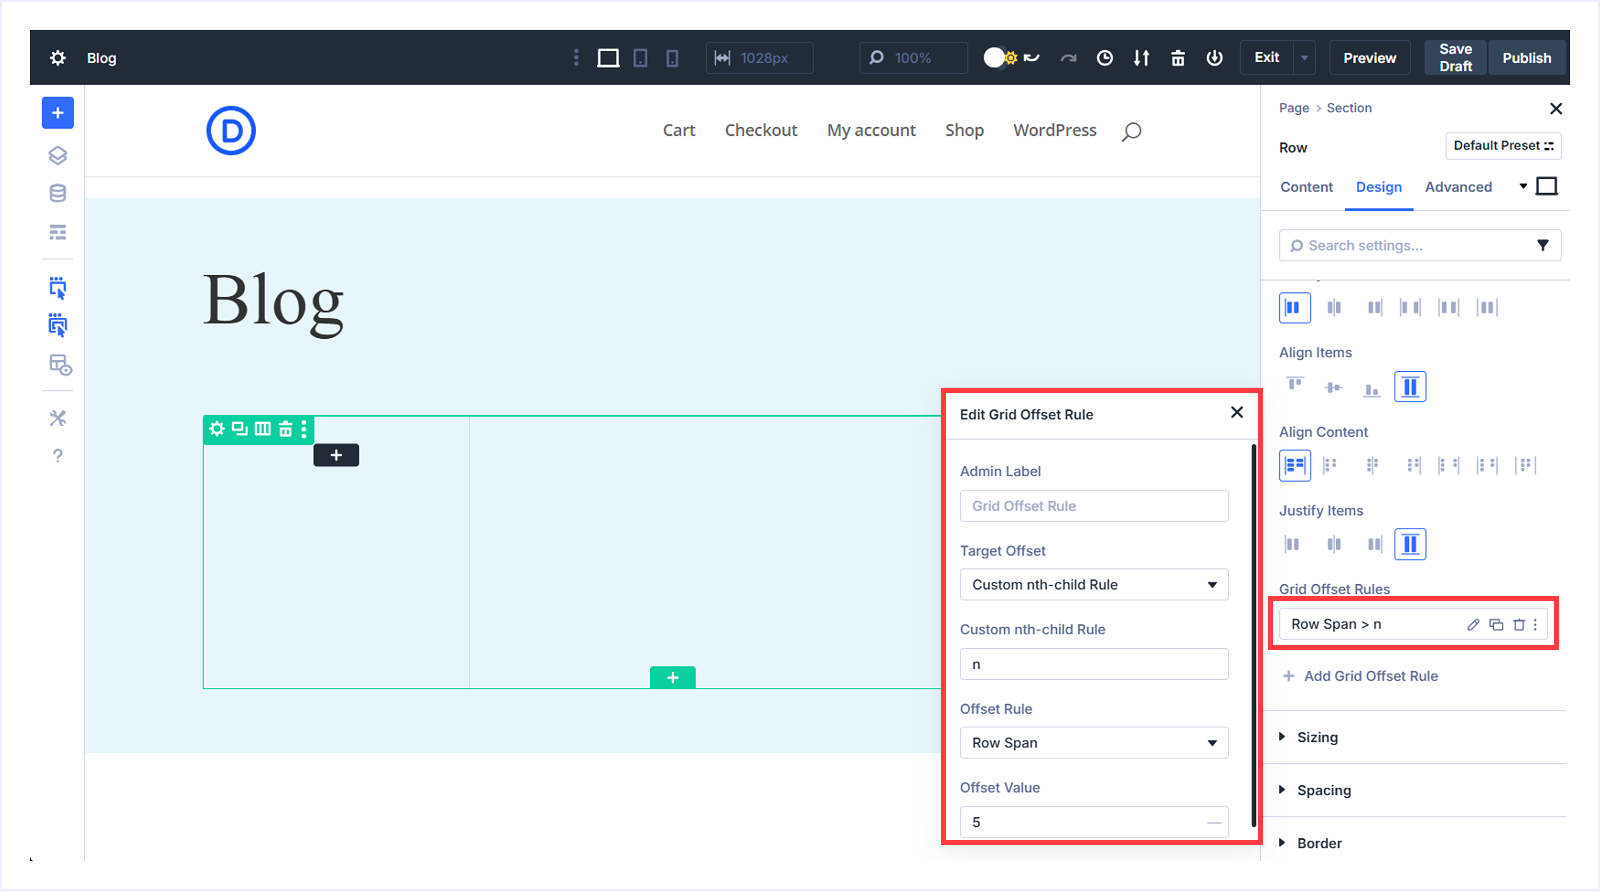1600x891 pixels.
Task: Duplicate the Row Span > n rule
Action: (1496, 624)
